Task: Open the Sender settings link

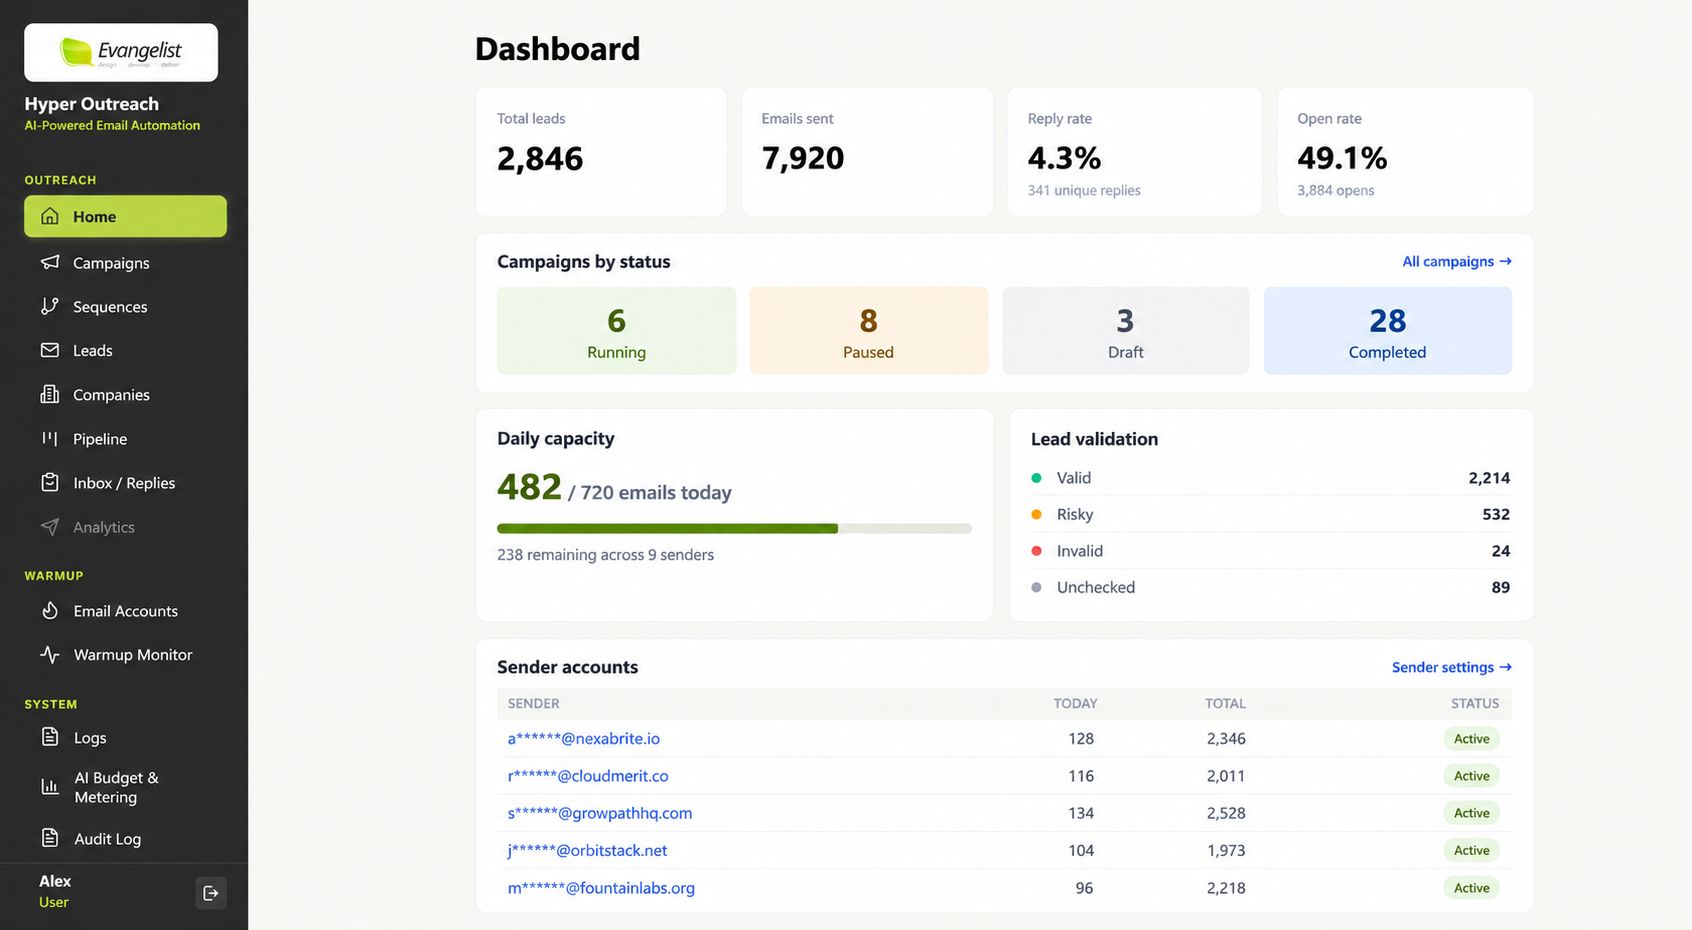Action: pyautogui.click(x=1451, y=667)
